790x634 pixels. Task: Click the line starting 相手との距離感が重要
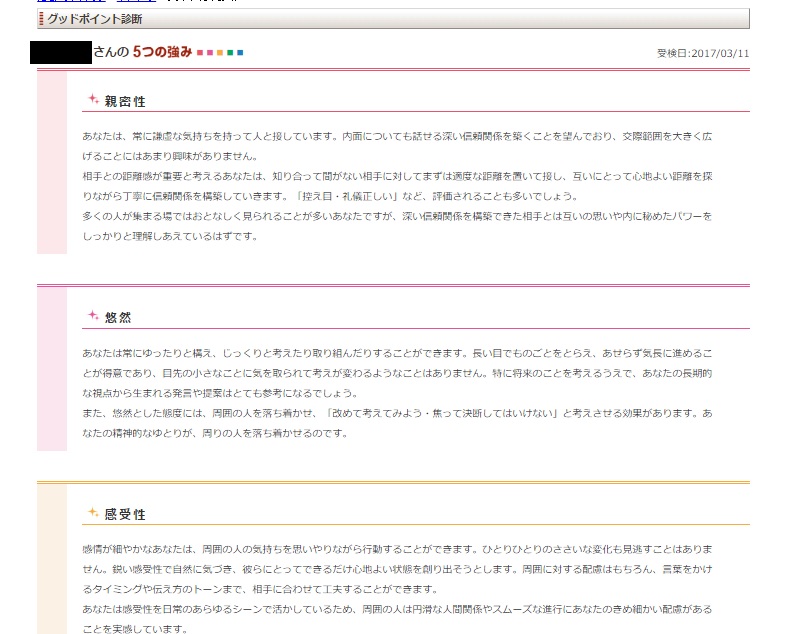coord(397,176)
